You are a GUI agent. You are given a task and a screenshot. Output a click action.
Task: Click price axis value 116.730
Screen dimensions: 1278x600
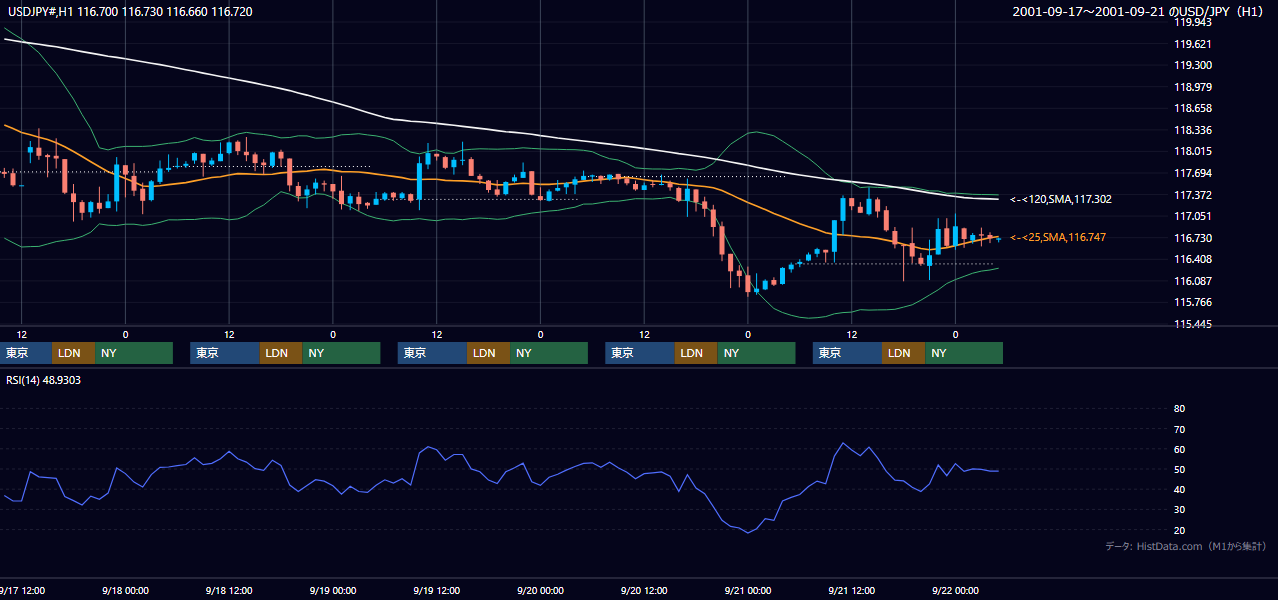tap(1192, 238)
